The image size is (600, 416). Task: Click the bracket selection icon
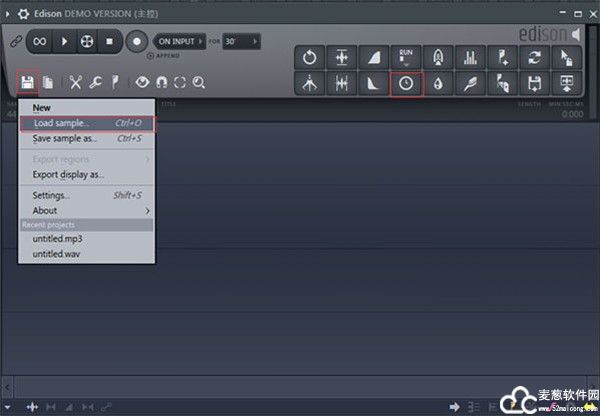point(180,82)
